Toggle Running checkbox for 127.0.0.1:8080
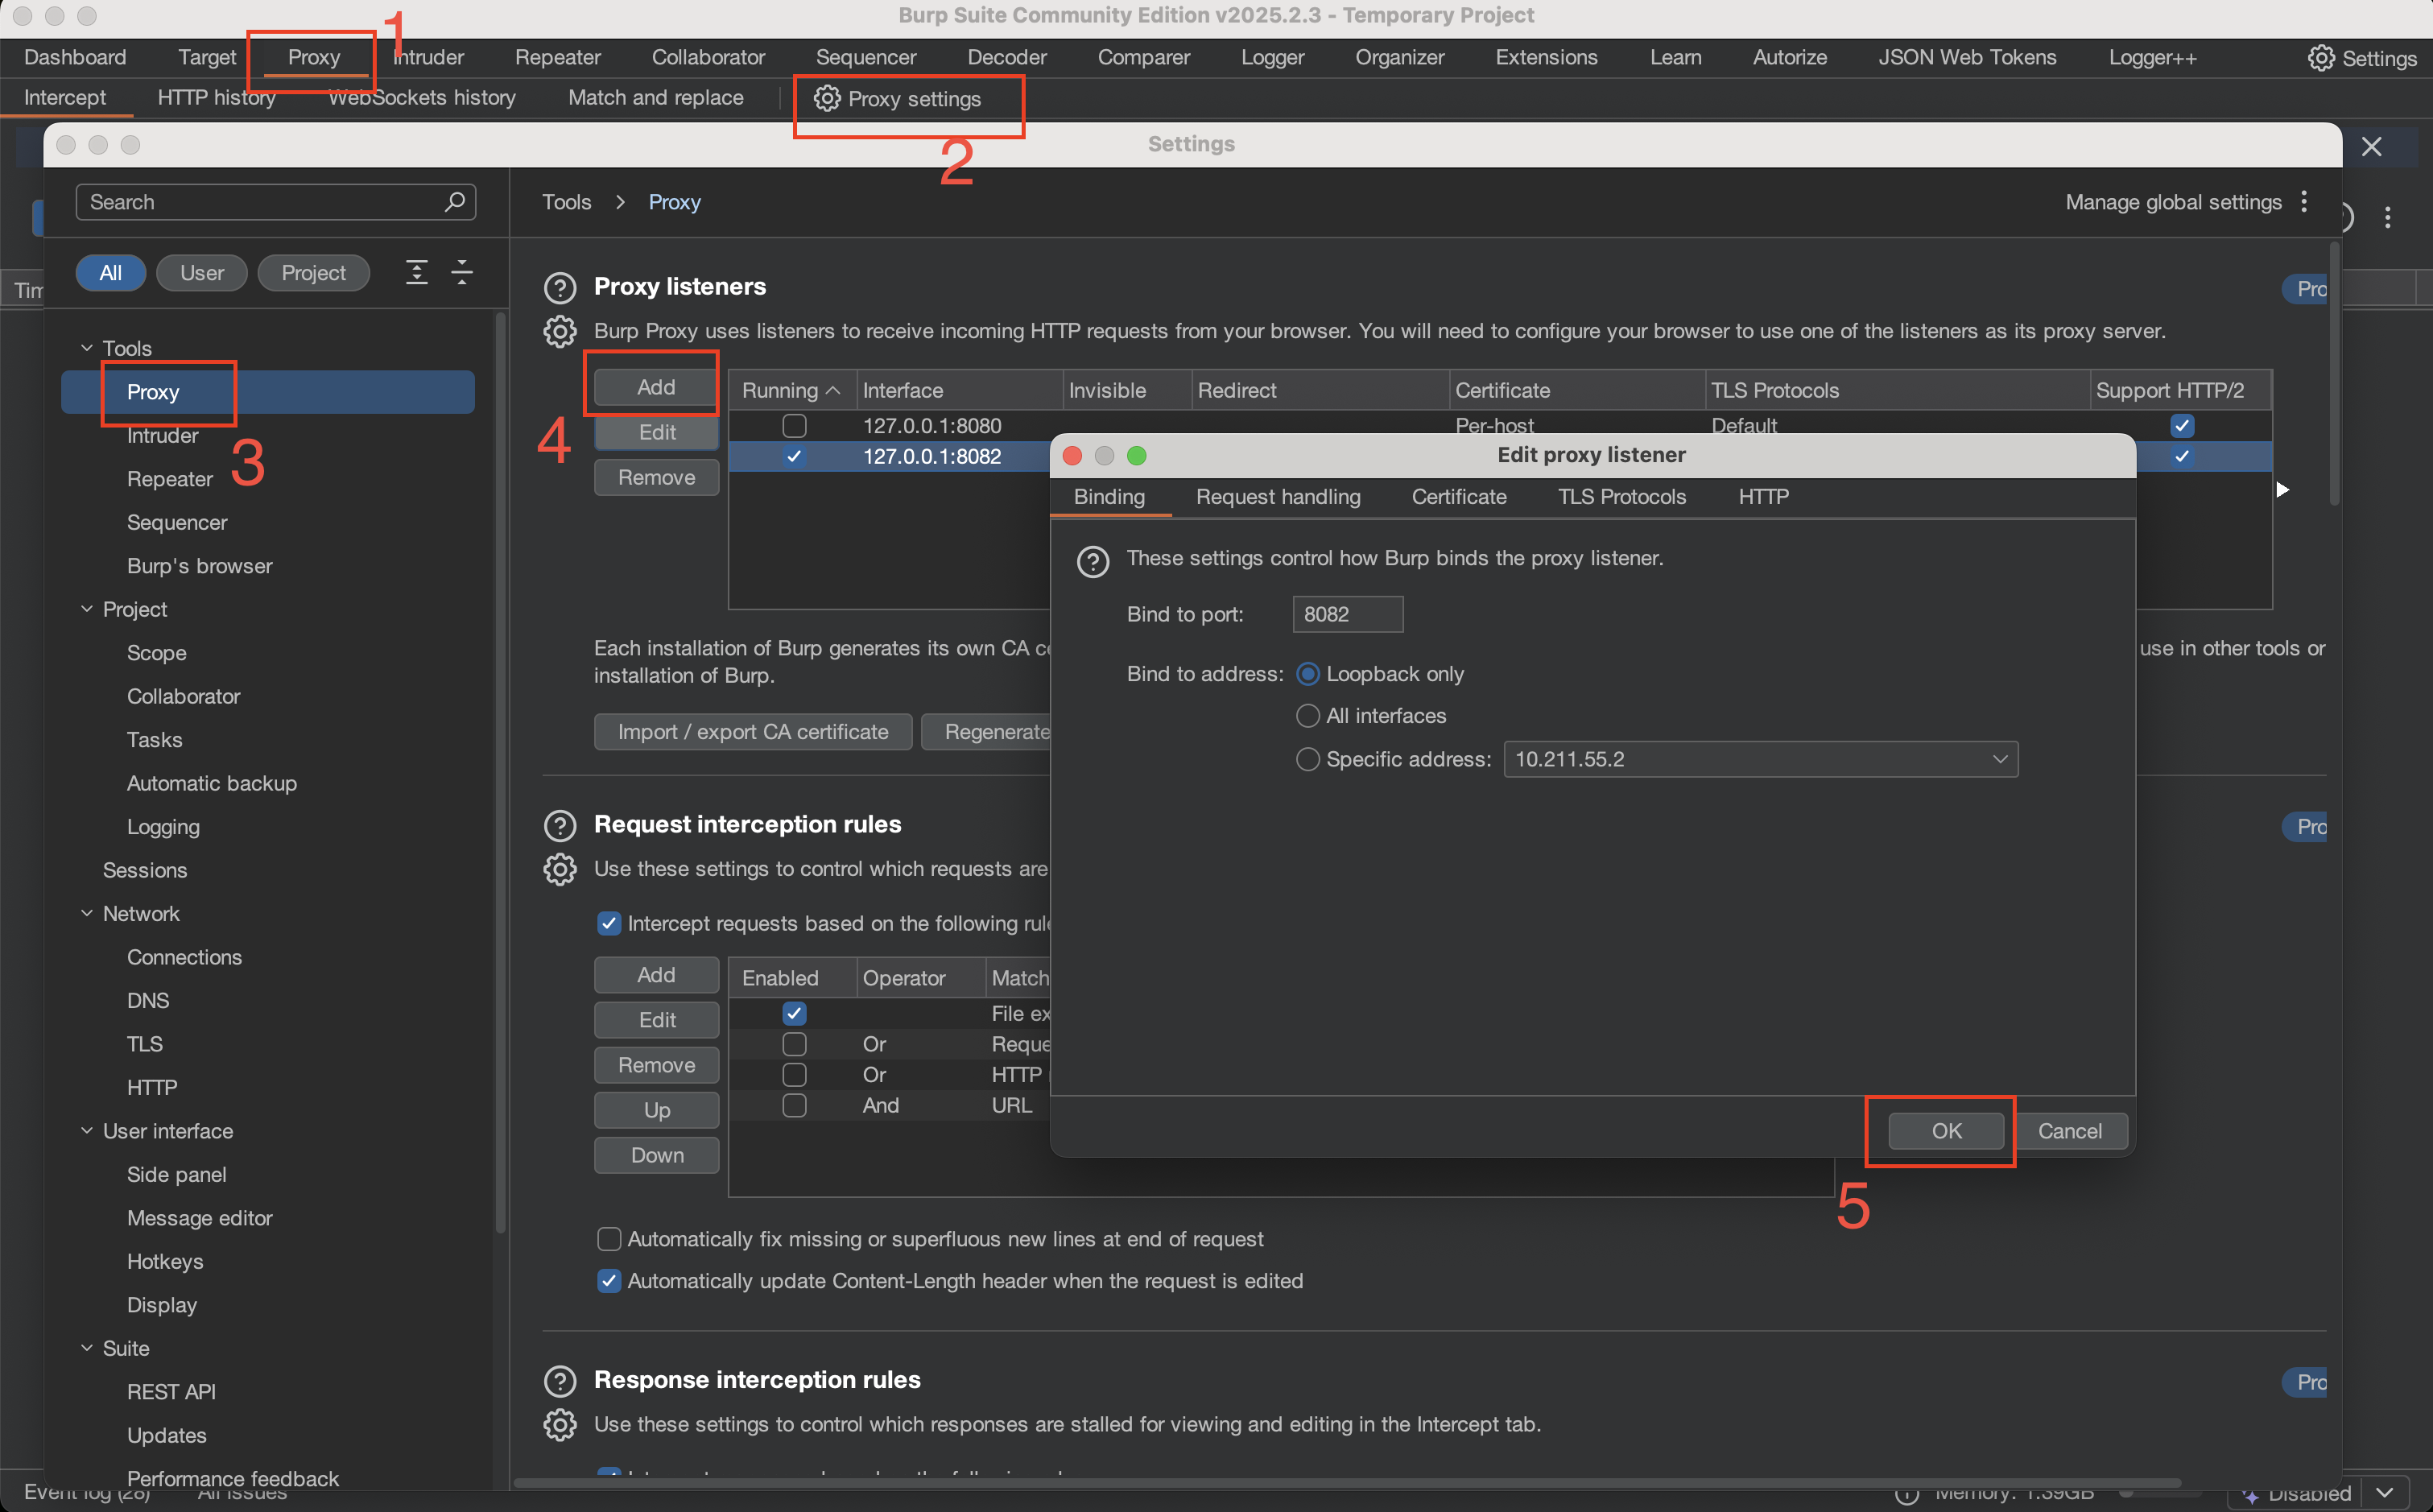Viewport: 2433px width, 1512px height. pos(794,426)
